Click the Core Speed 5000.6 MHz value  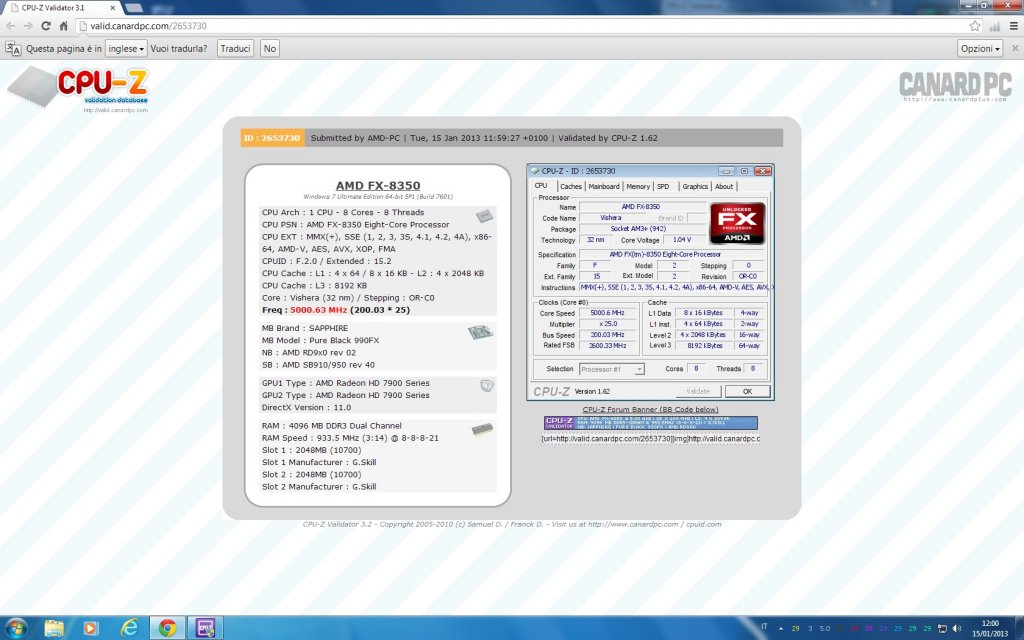point(607,313)
